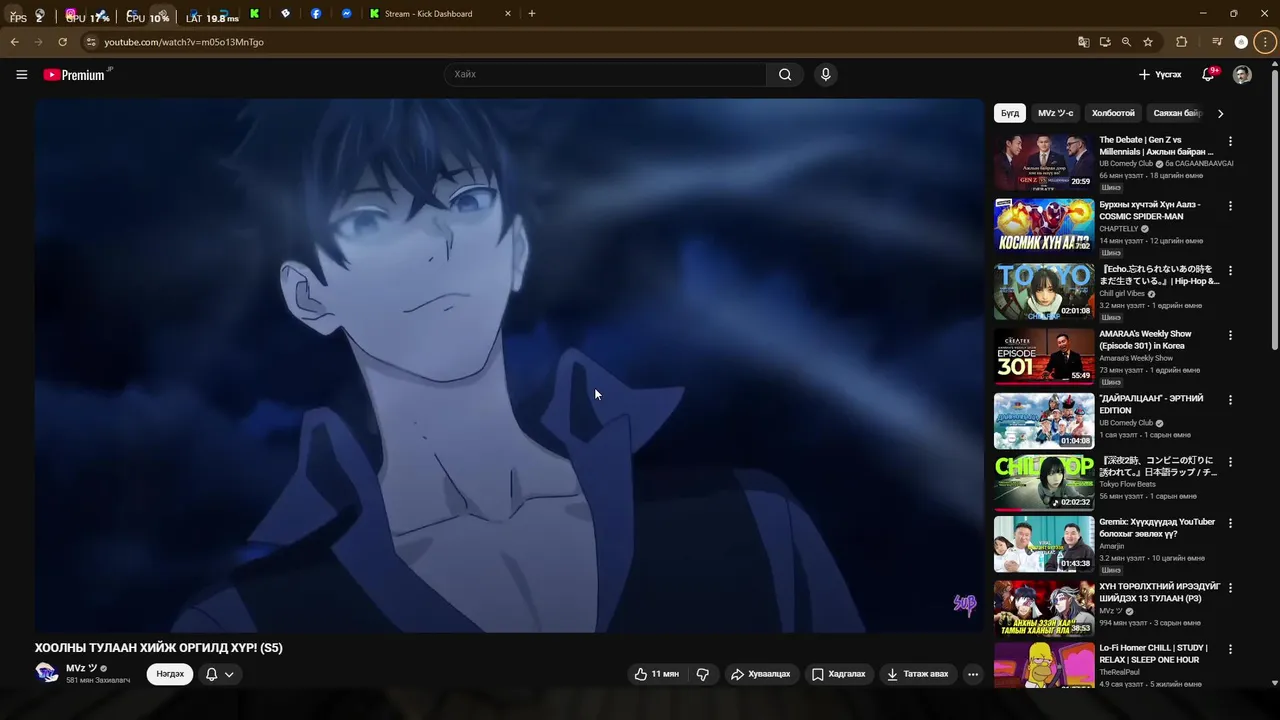Image resolution: width=1280 pixels, height=720 pixels.
Task: Open options menu for Tokyo Flow Beats video
Action: click(x=1230, y=462)
